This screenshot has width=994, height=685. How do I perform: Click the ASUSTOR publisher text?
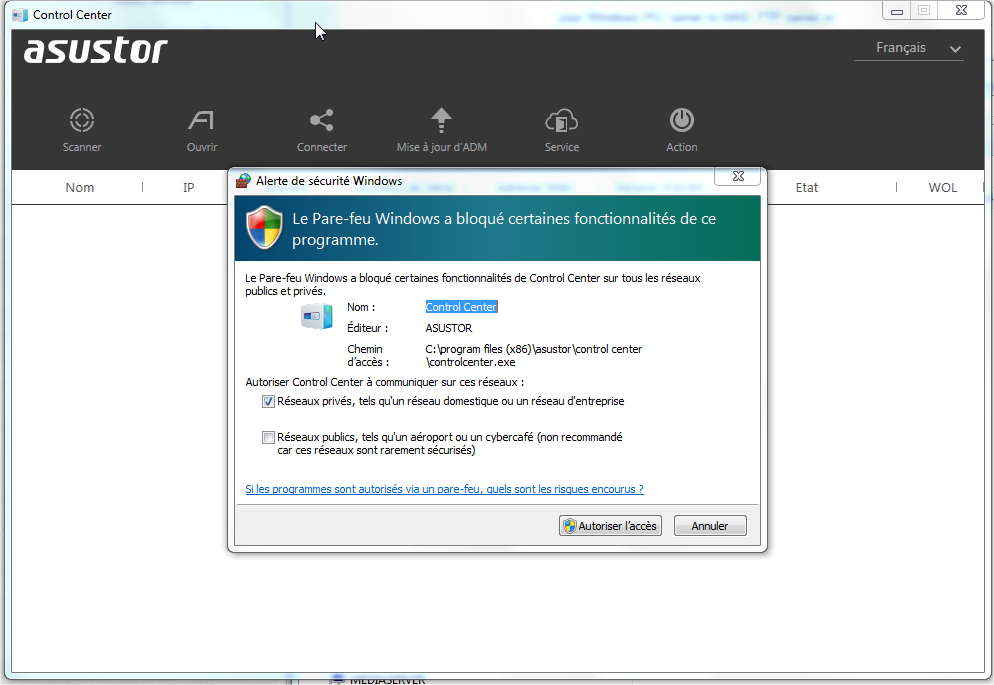[449, 328]
